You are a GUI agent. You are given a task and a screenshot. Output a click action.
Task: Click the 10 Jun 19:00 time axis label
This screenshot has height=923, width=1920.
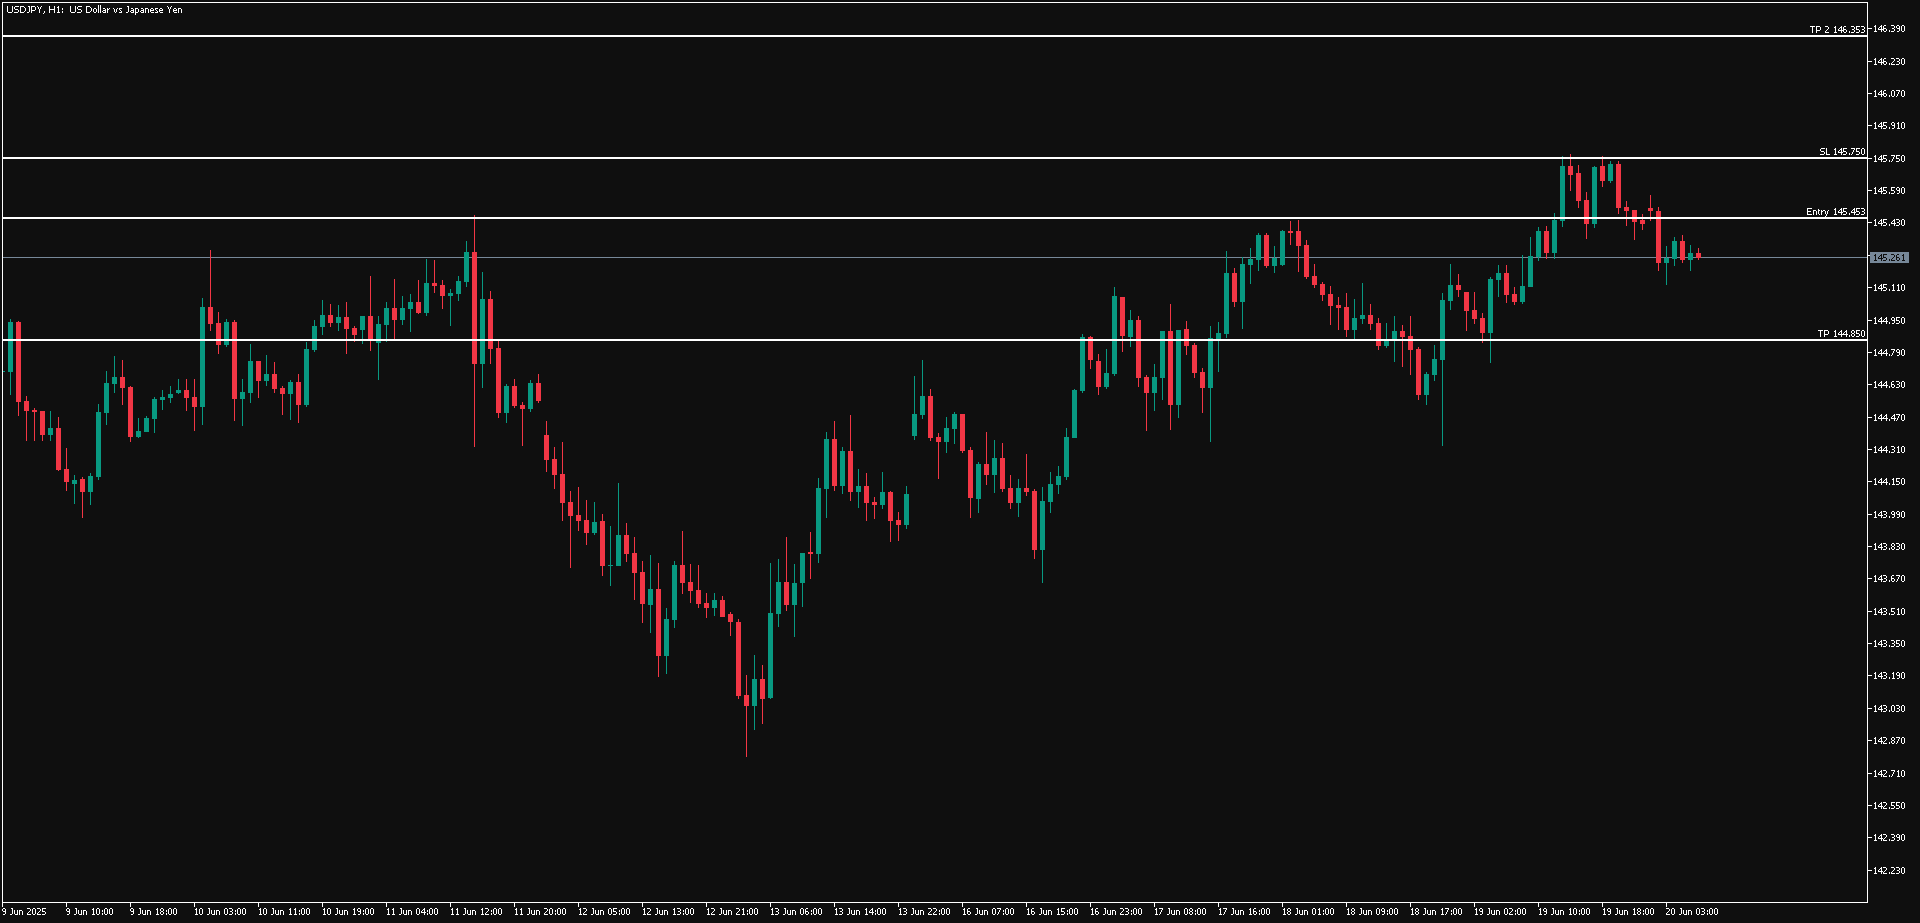348,912
